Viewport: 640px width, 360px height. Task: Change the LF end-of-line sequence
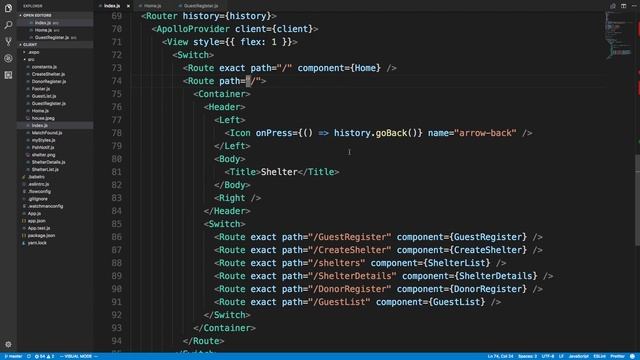[561, 356]
